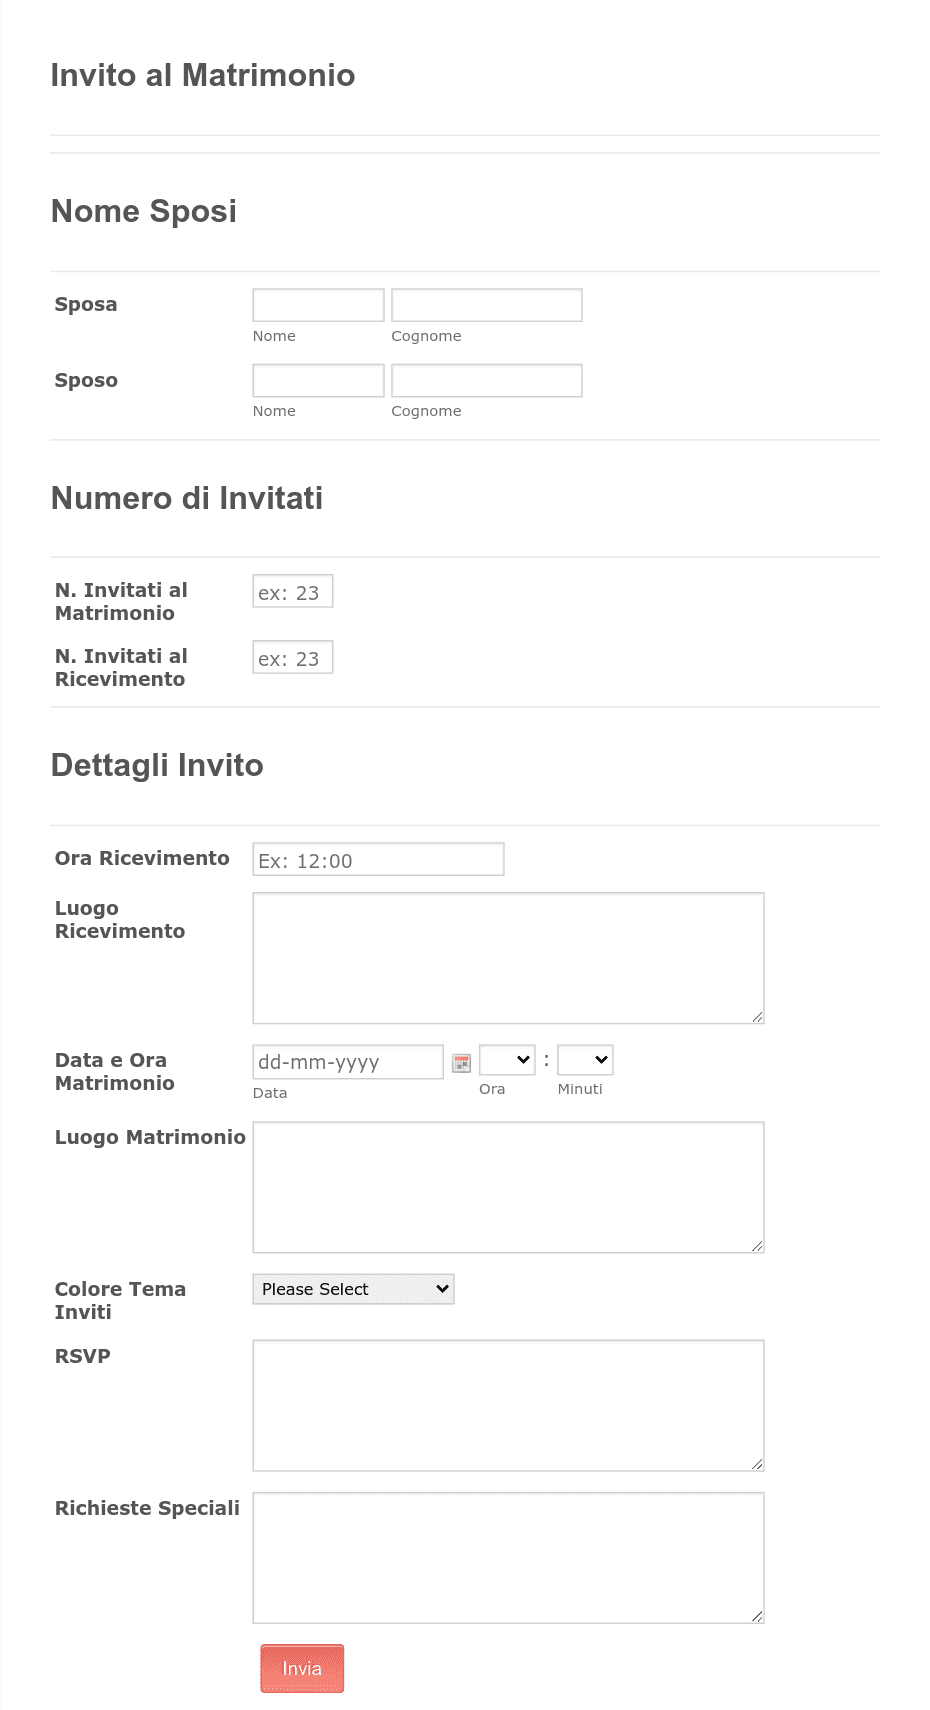Click the Dettagli Invito section heading
The height and width of the screenshot is (1710, 930).
157,765
